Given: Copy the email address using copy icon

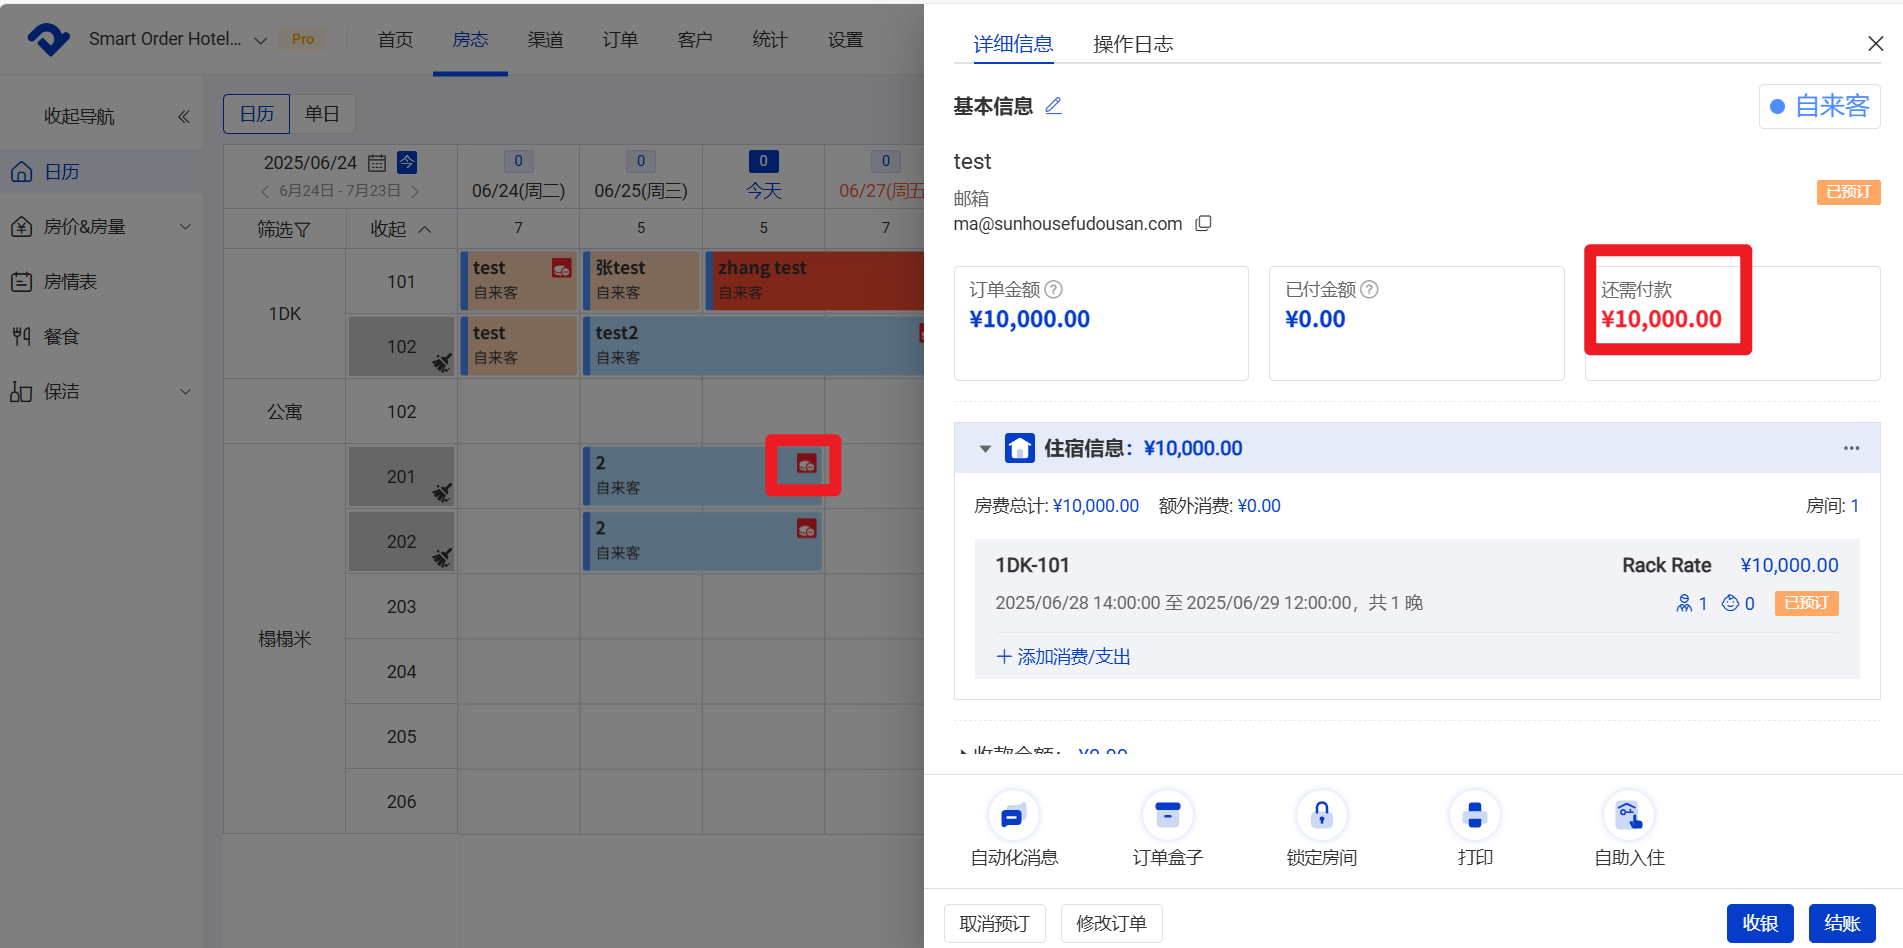Looking at the screenshot, I should click(x=1204, y=223).
